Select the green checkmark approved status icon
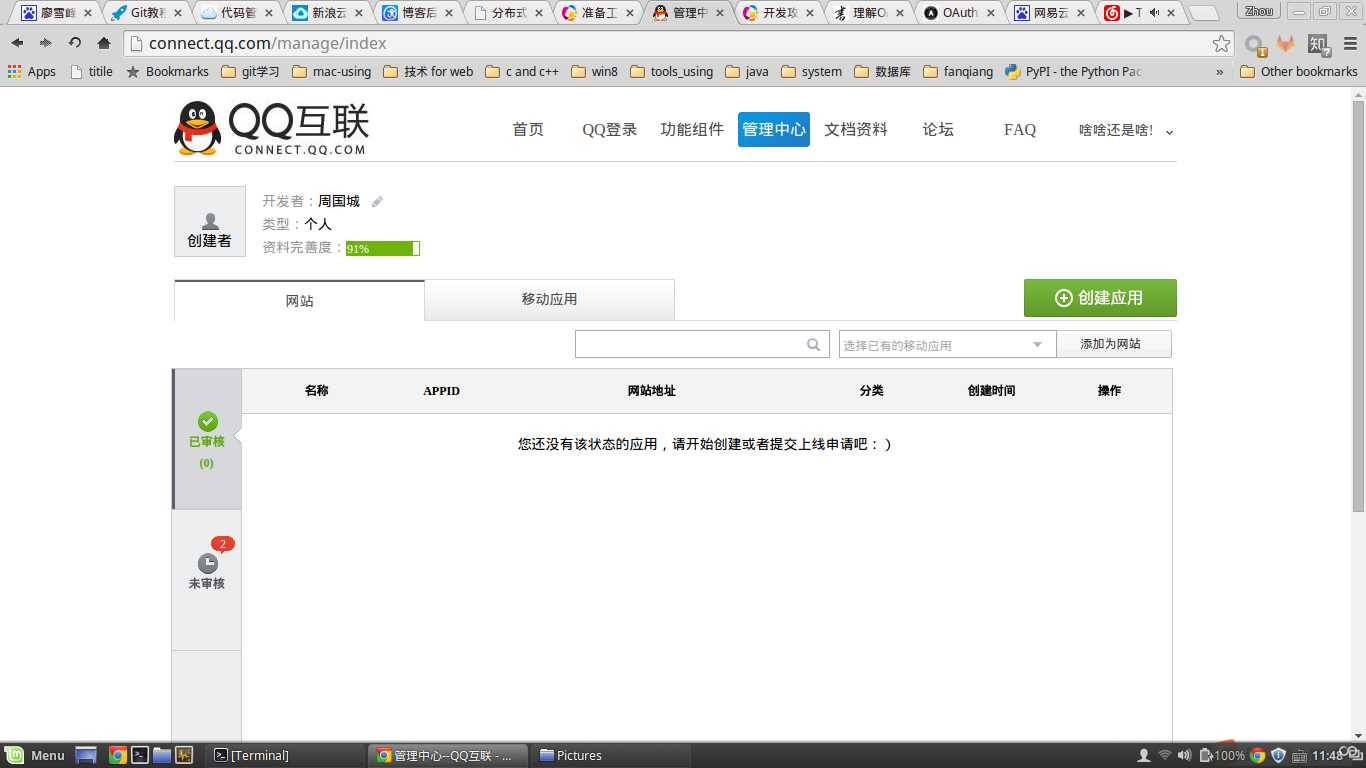Image resolution: width=1366 pixels, height=768 pixels. click(207, 422)
